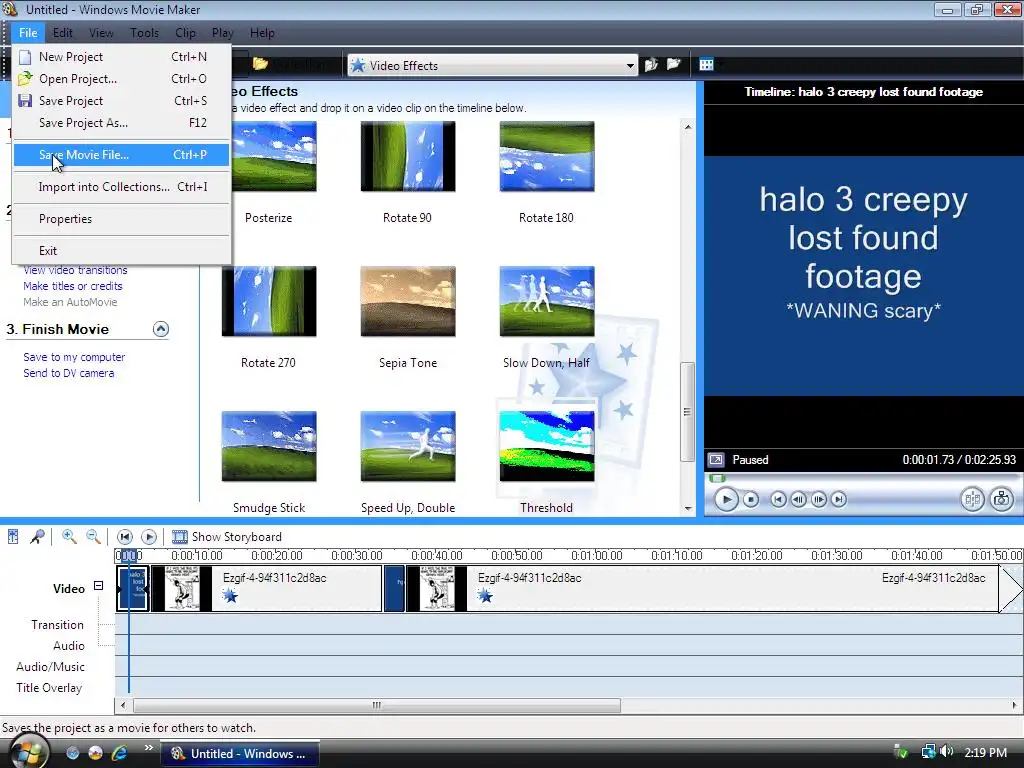Click the preview seek bar slider handle

(718, 479)
